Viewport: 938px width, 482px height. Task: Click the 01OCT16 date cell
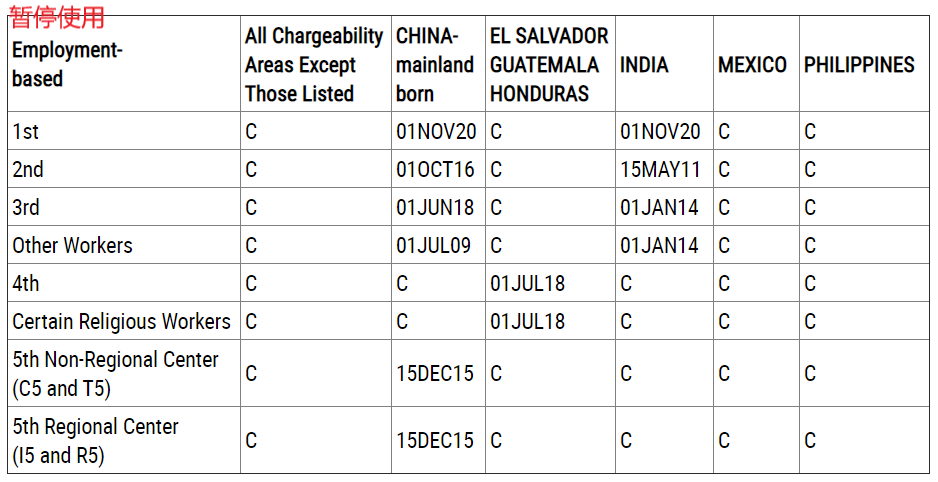[435, 170]
